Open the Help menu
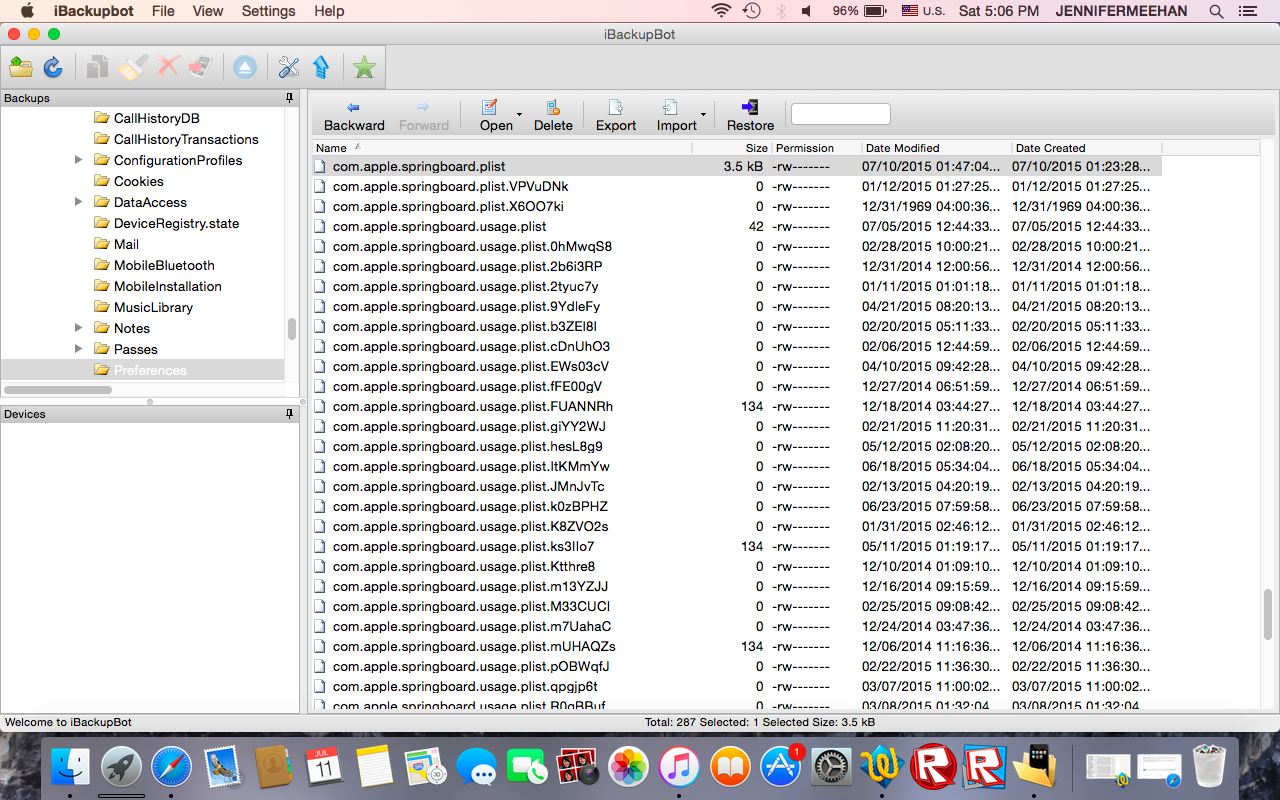The width and height of the screenshot is (1280, 800). 329,11
